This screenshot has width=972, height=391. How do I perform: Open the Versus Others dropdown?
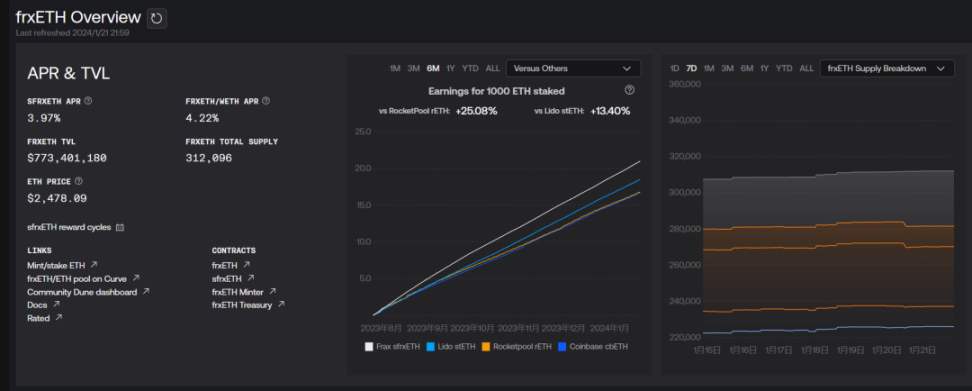pyautogui.click(x=573, y=68)
